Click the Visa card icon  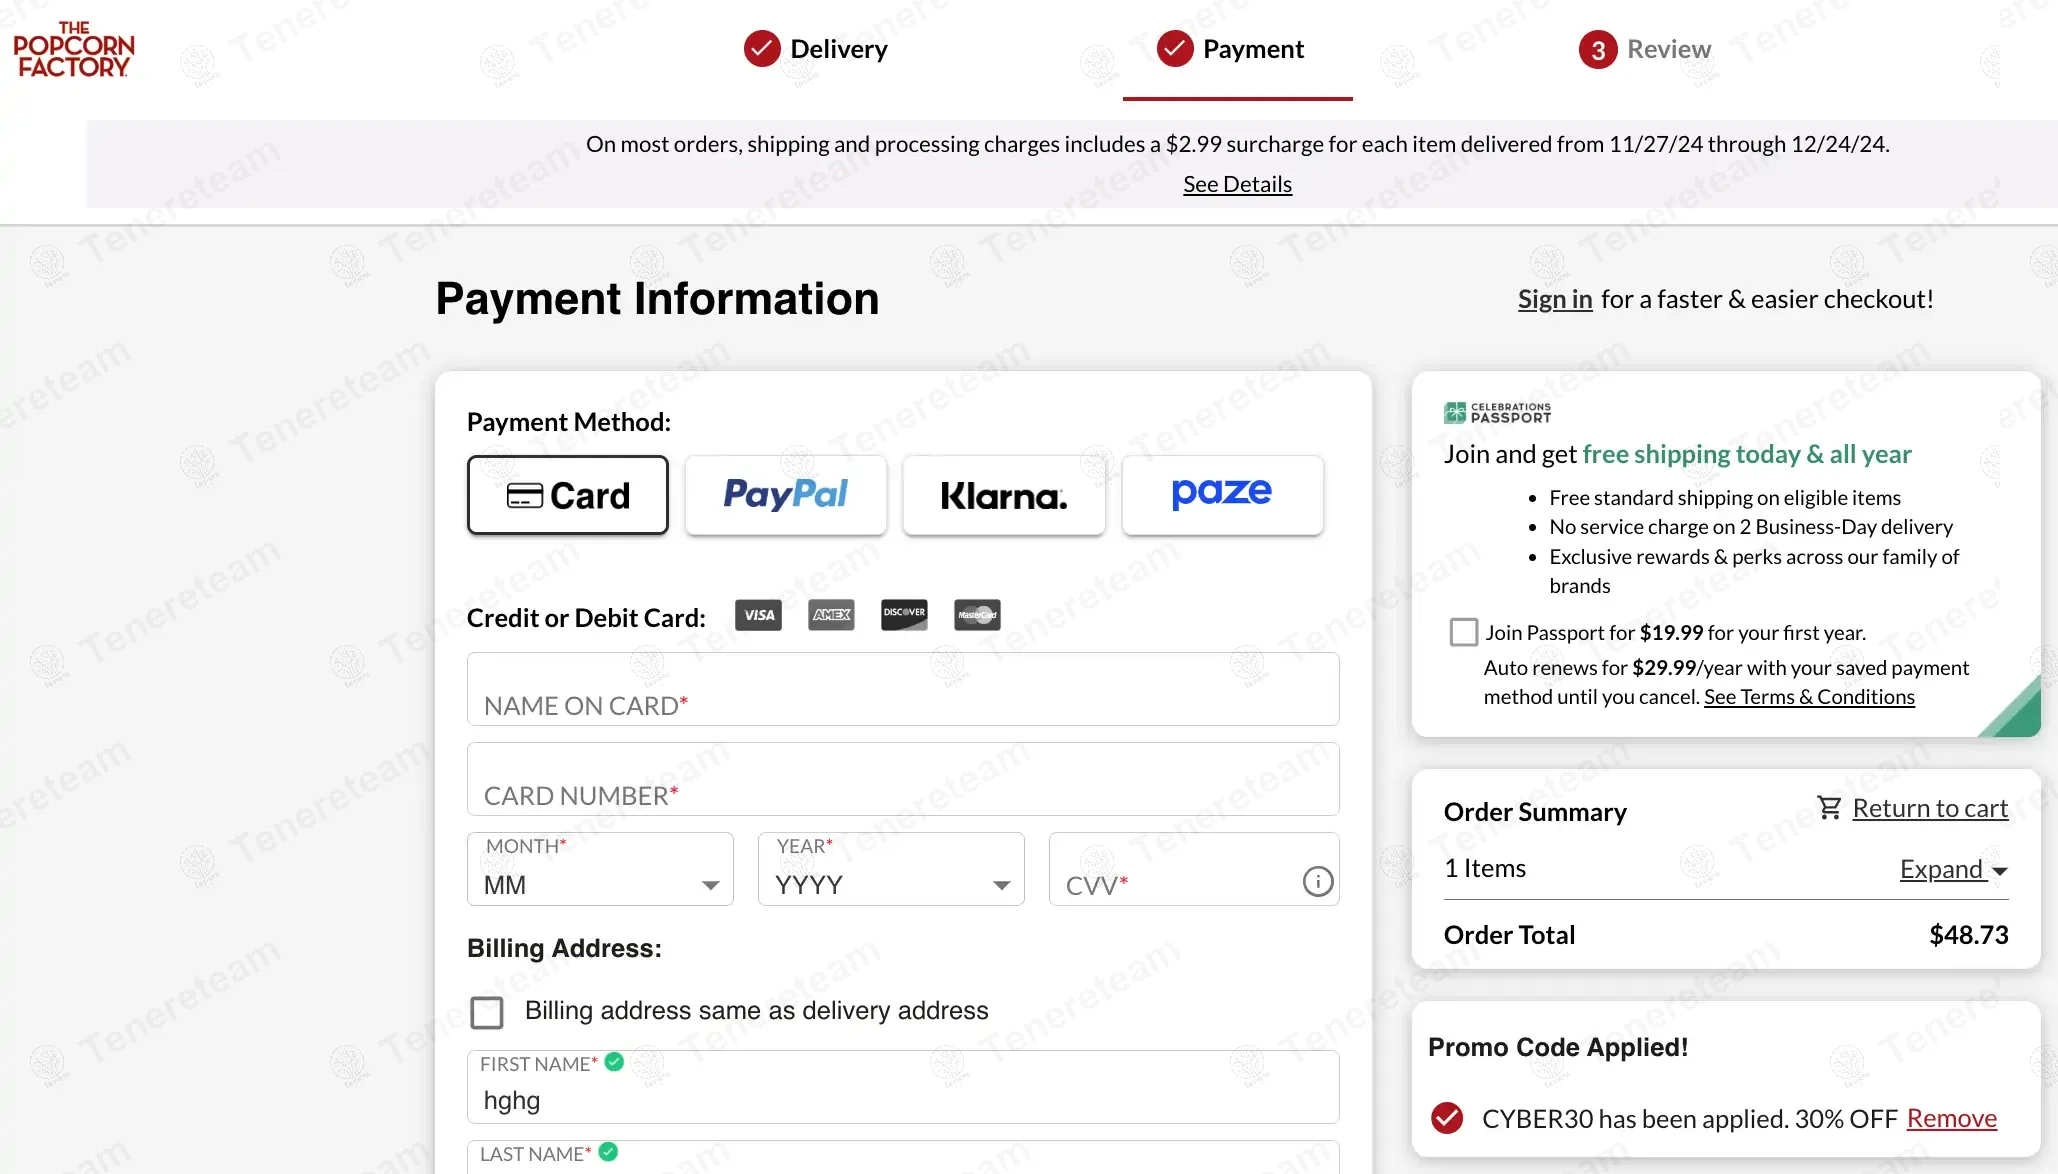pyautogui.click(x=759, y=615)
